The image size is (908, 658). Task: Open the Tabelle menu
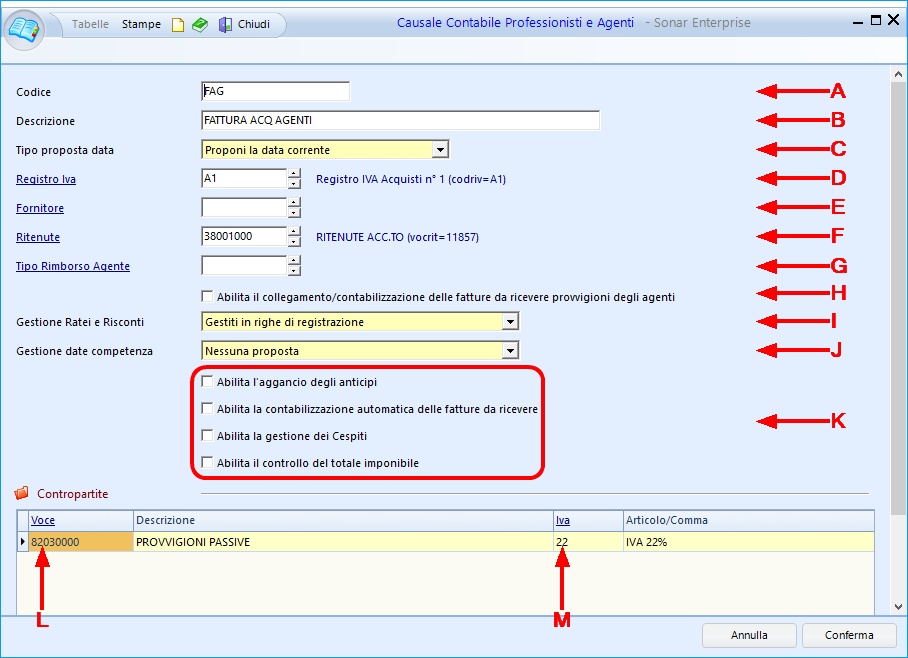(91, 24)
